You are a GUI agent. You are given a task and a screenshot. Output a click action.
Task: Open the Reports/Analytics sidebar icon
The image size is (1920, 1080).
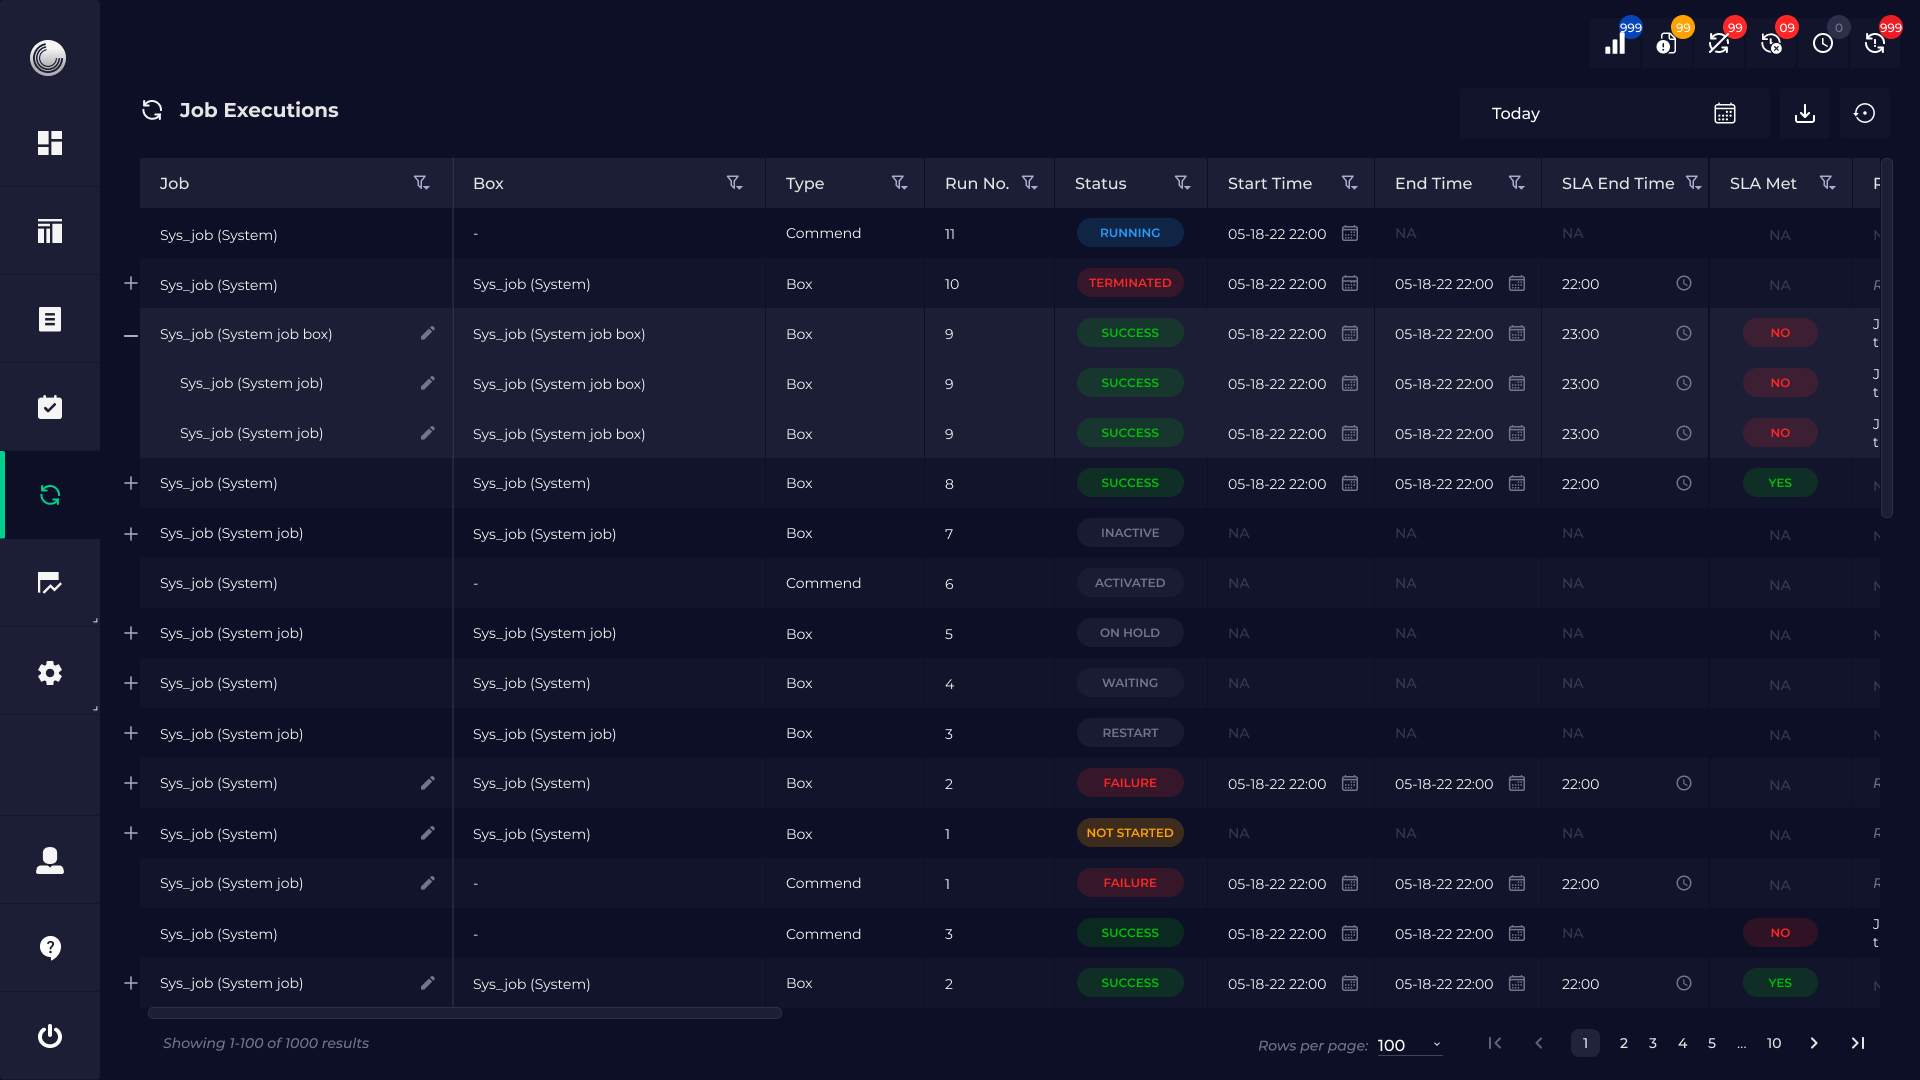point(50,583)
